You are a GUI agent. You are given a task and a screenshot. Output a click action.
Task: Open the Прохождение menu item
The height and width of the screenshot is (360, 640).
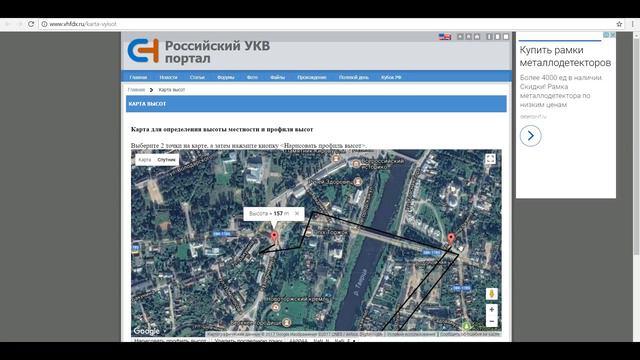tap(312, 77)
